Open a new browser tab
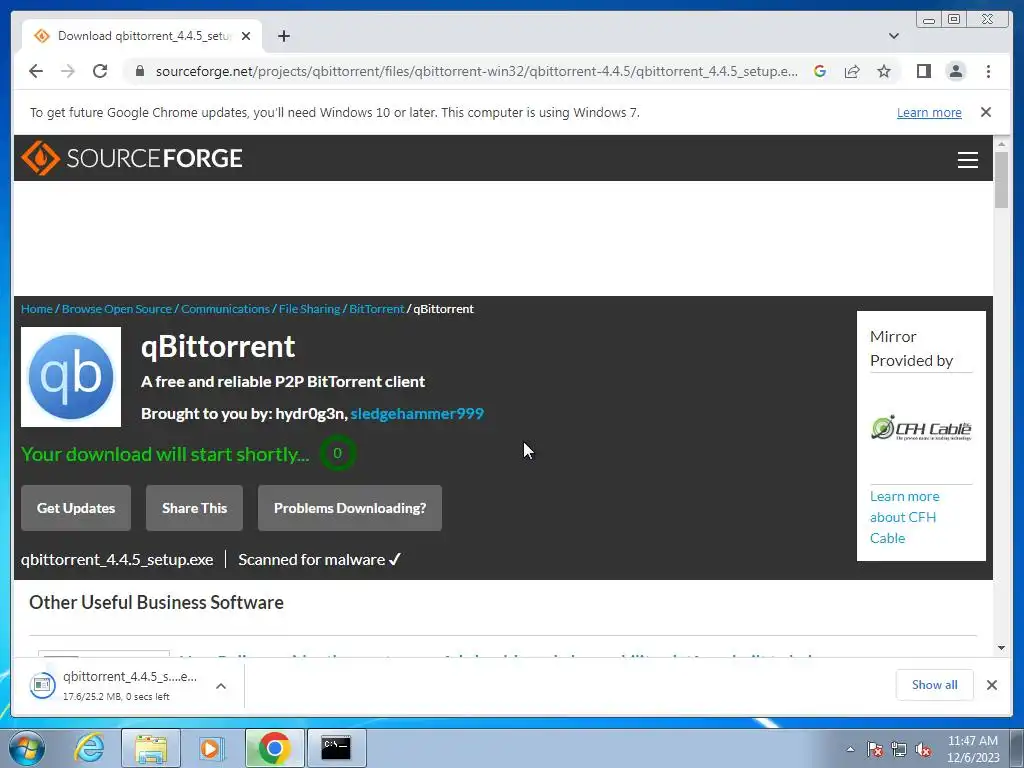This screenshot has width=1024, height=768. 283,36
